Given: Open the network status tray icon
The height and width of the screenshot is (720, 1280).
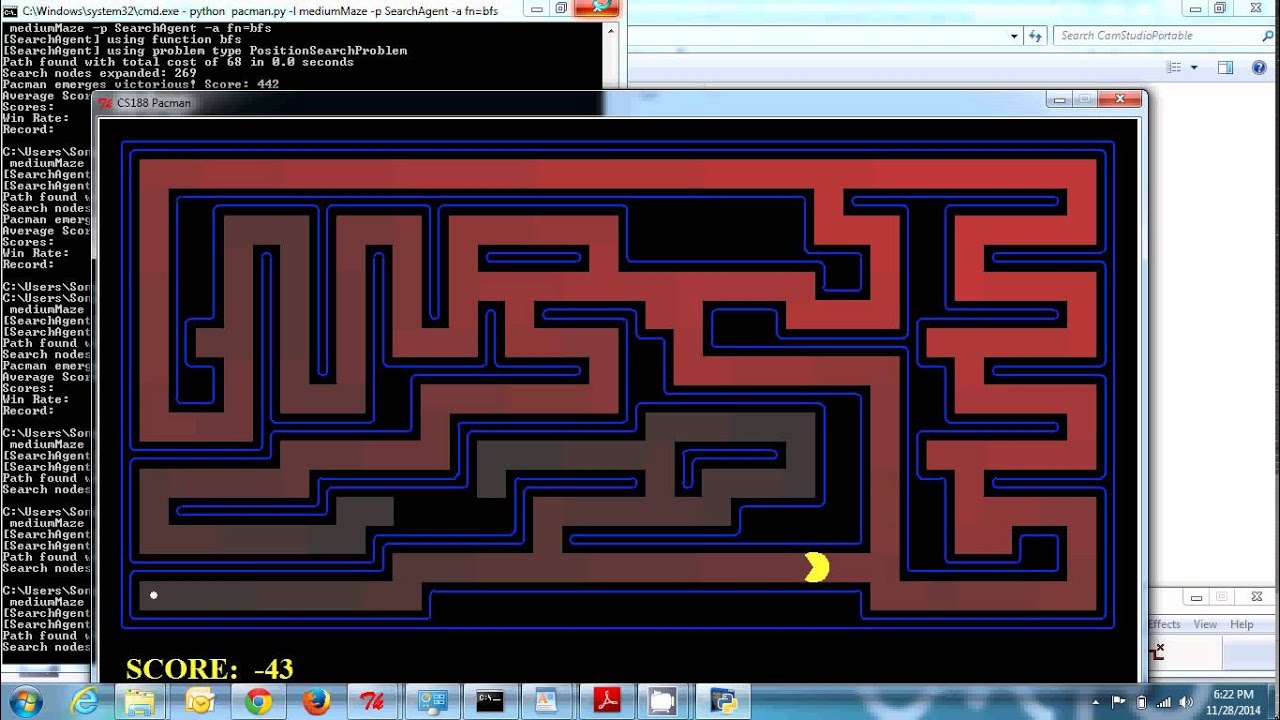Looking at the screenshot, I should click(1164, 702).
